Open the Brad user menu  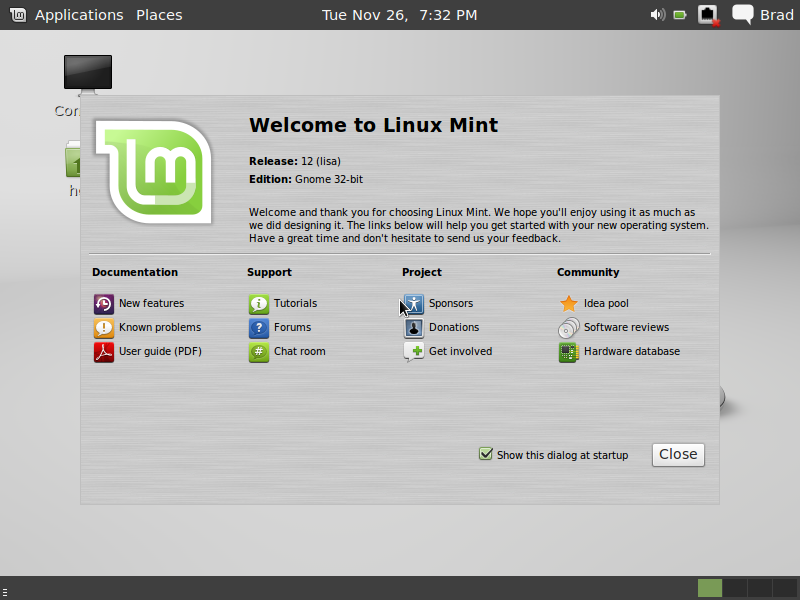[777, 15]
